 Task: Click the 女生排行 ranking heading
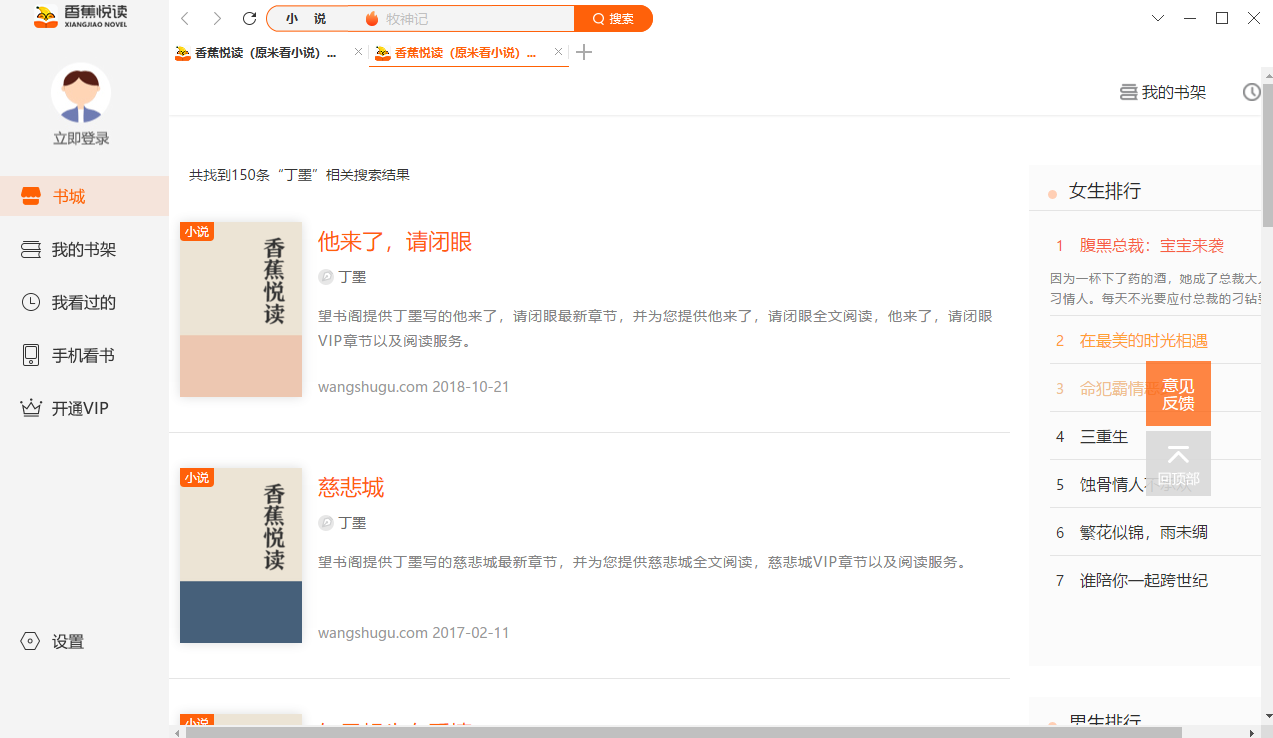tap(1105, 191)
